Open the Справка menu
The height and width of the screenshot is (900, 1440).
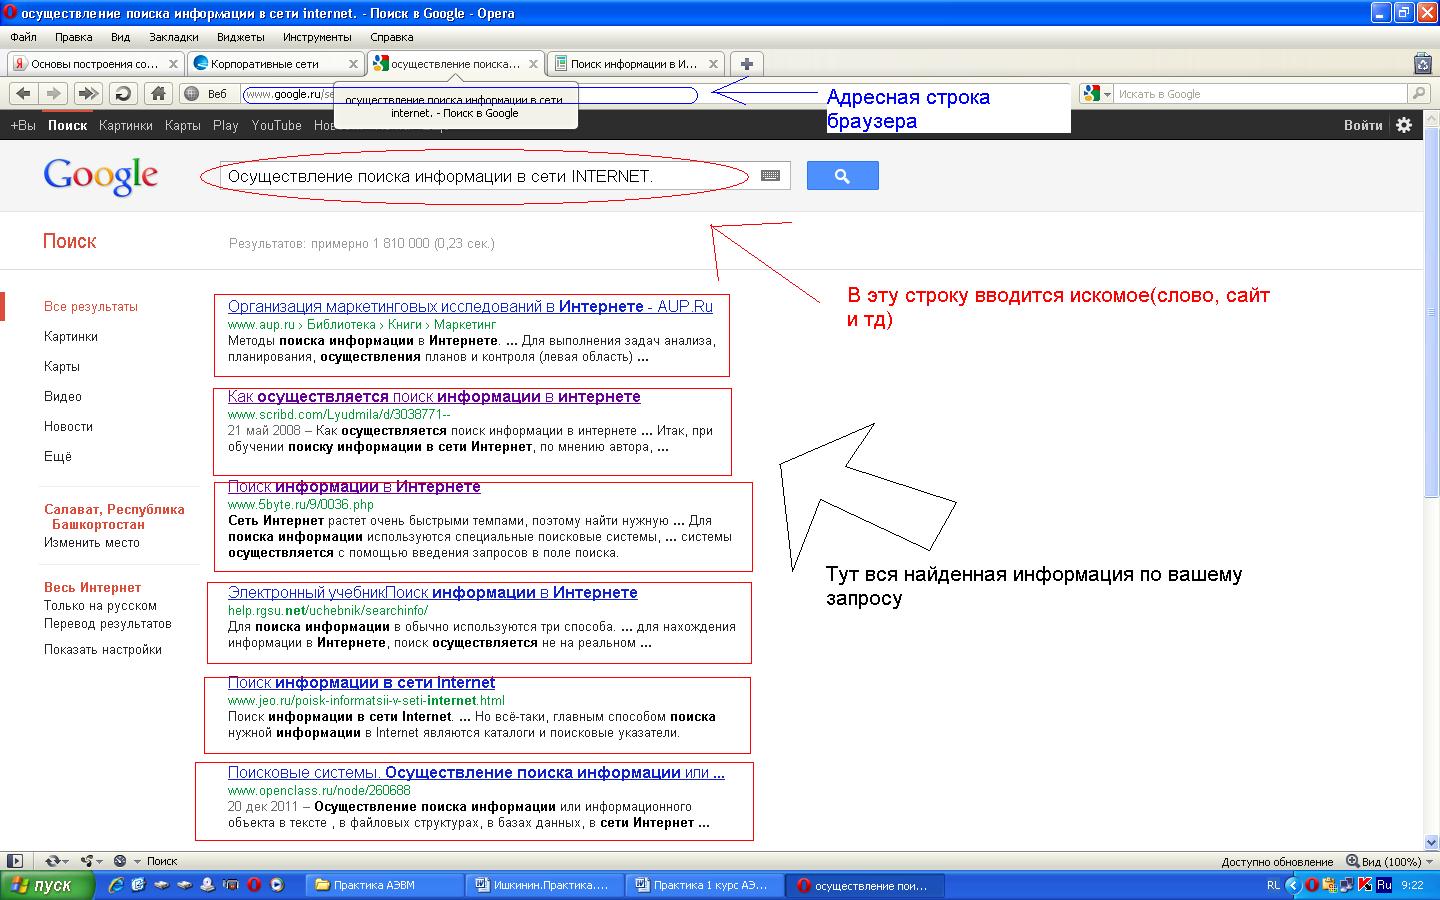[391, 37]
